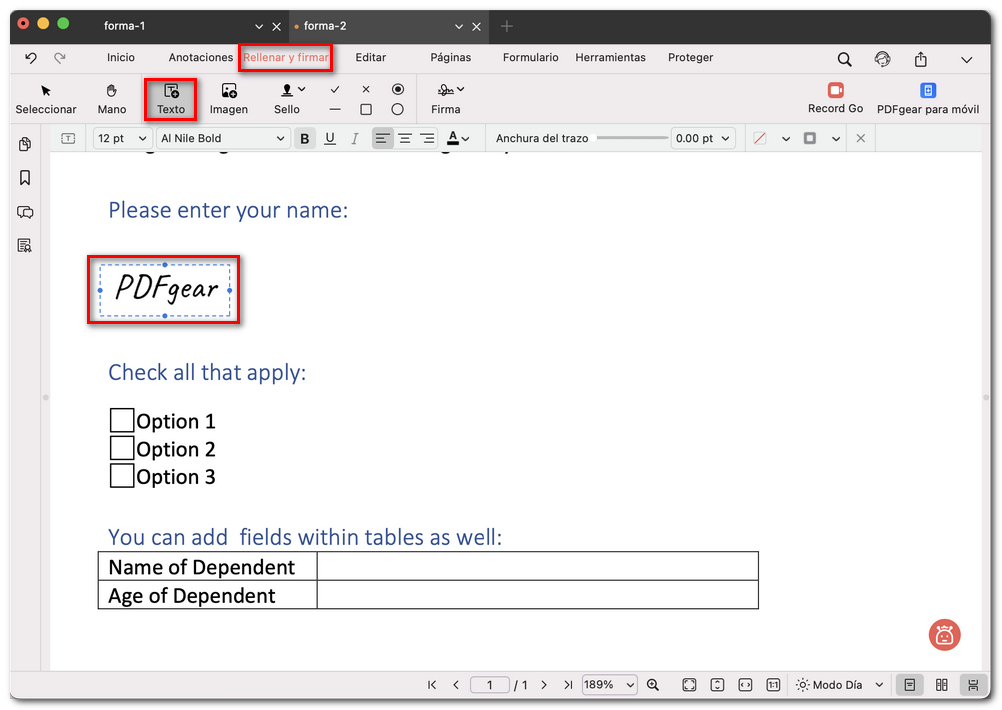1002x710 pixels.
Task: Open the Anotaciones menu tab
Action: point(201,58)
